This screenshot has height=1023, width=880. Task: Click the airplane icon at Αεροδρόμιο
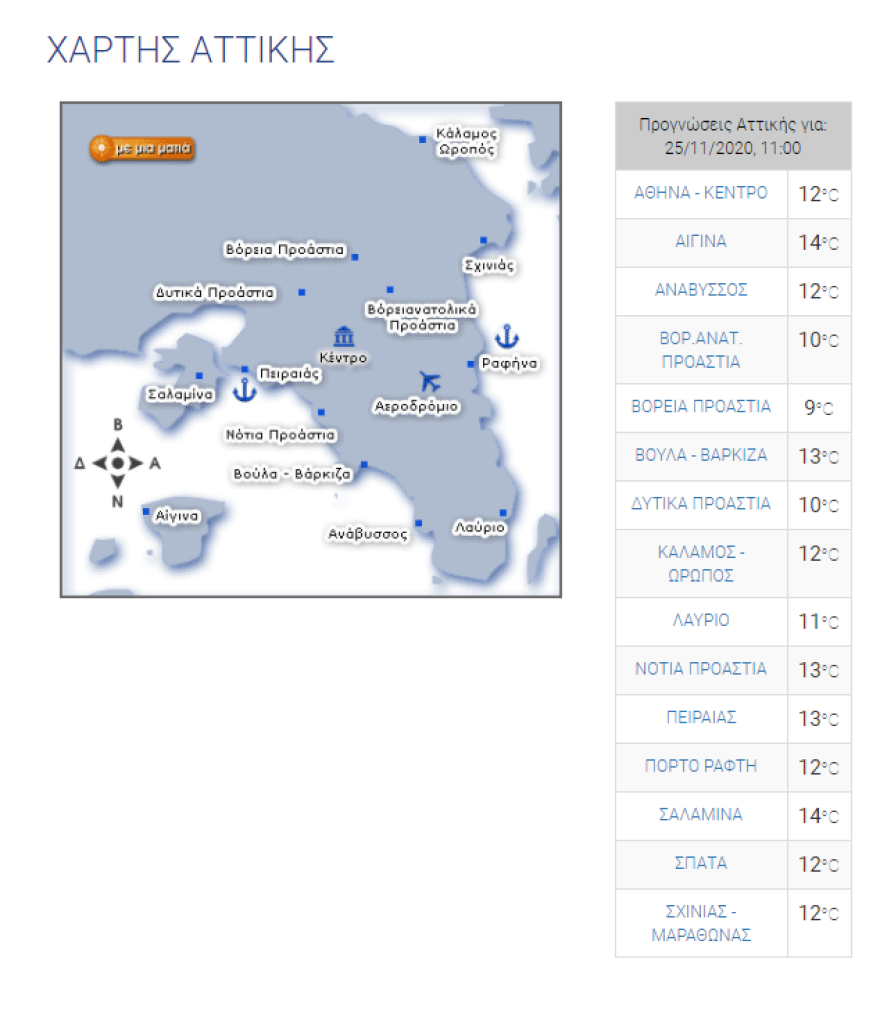[x=430, y=382]
